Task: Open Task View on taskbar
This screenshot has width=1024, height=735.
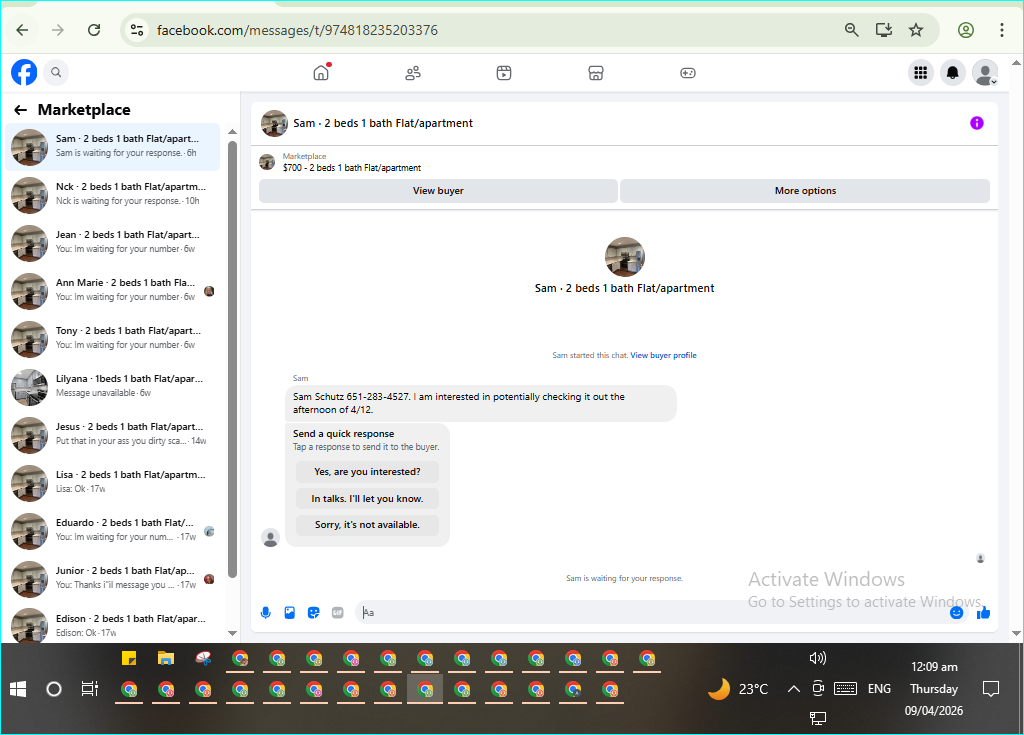Action: [x=89, y=689]
